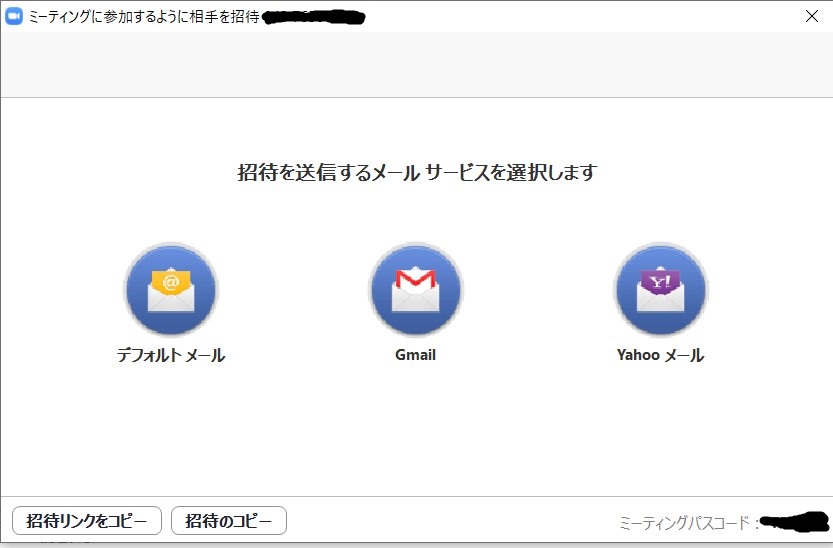Click heading 招待を送信するメール サービスを選択します

[x=417, y=173]
